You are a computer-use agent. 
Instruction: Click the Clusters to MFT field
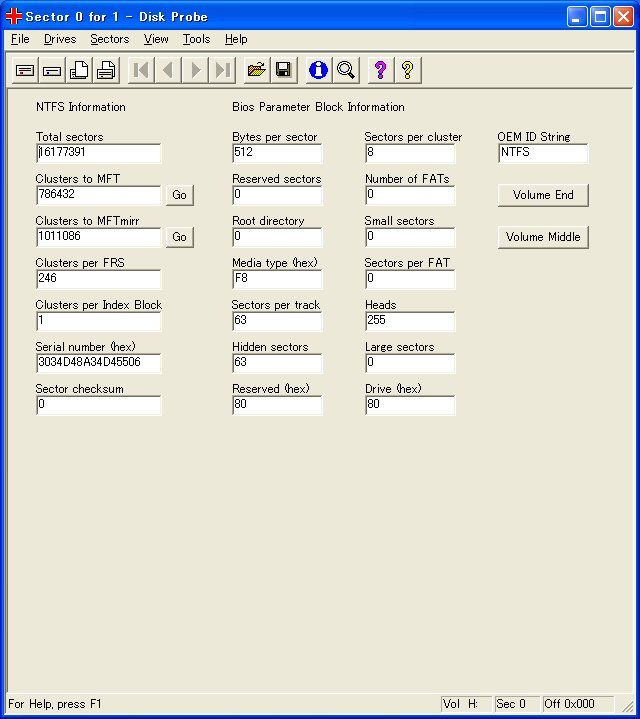point(99,195)
